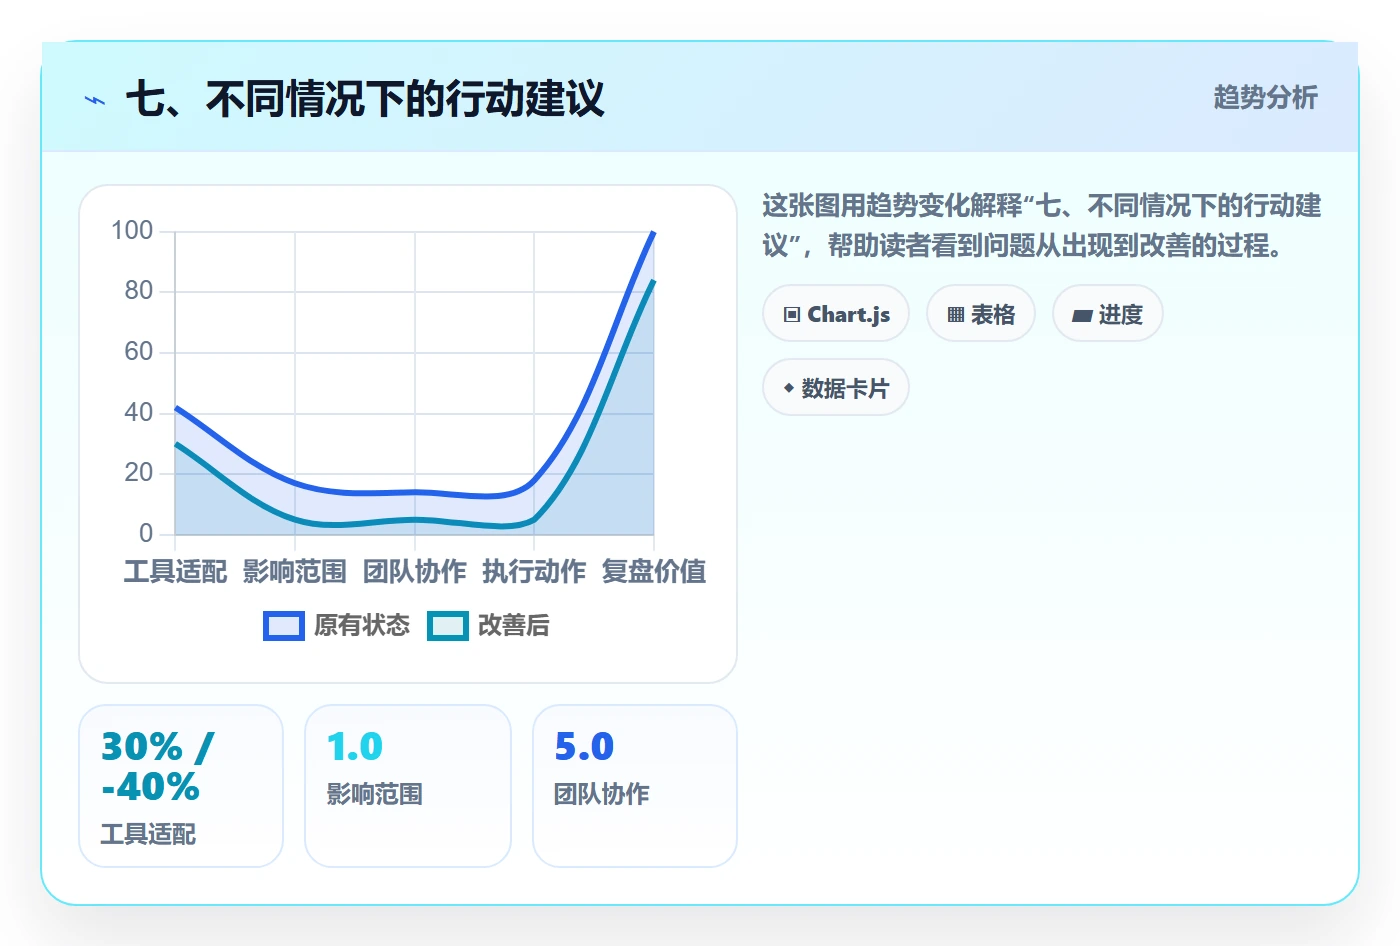Viewport: 1400px width, 946px height.
Task: Open the 1.0 影响范围 data card
Action: 408,786
